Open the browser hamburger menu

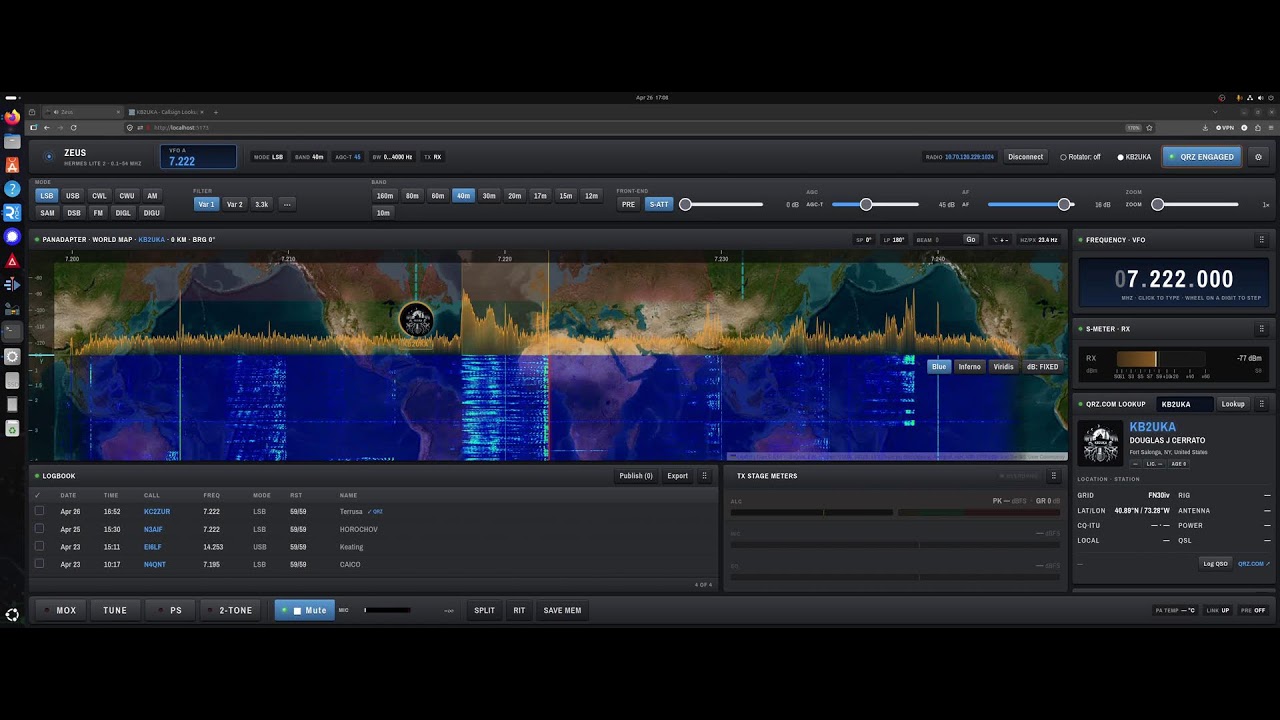point(1270,128)
